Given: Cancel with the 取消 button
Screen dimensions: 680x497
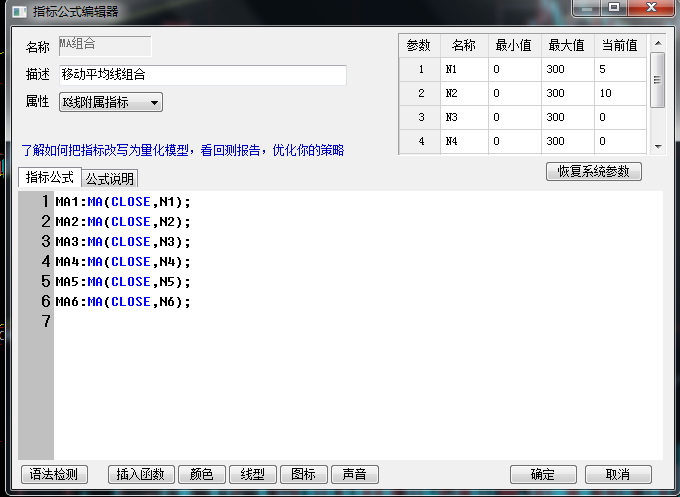Looking at the screenshot, I should 618,474.
